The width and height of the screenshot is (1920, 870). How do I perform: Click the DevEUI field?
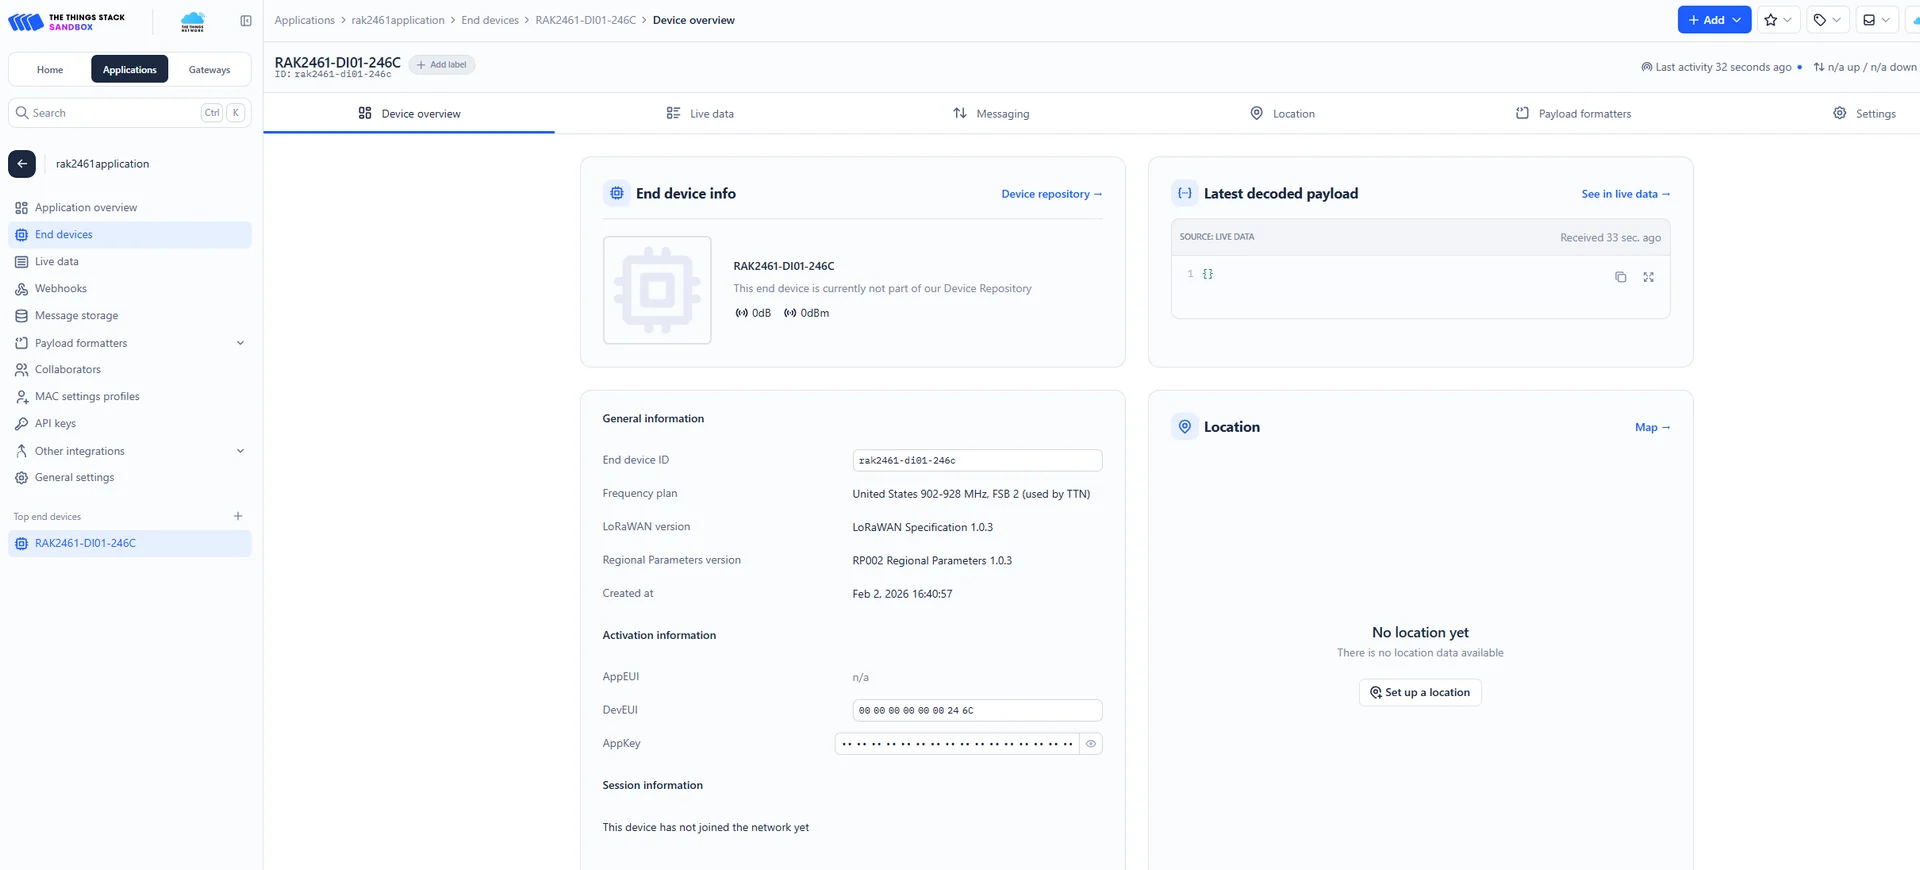tap(977, 710)
